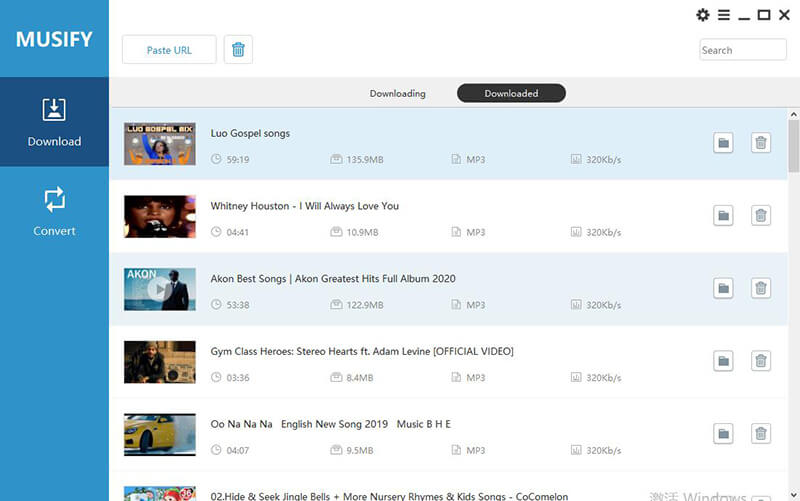Click the list's vertical scrollbar thumb
800x501 pixels.
click(x=793, y=146)
